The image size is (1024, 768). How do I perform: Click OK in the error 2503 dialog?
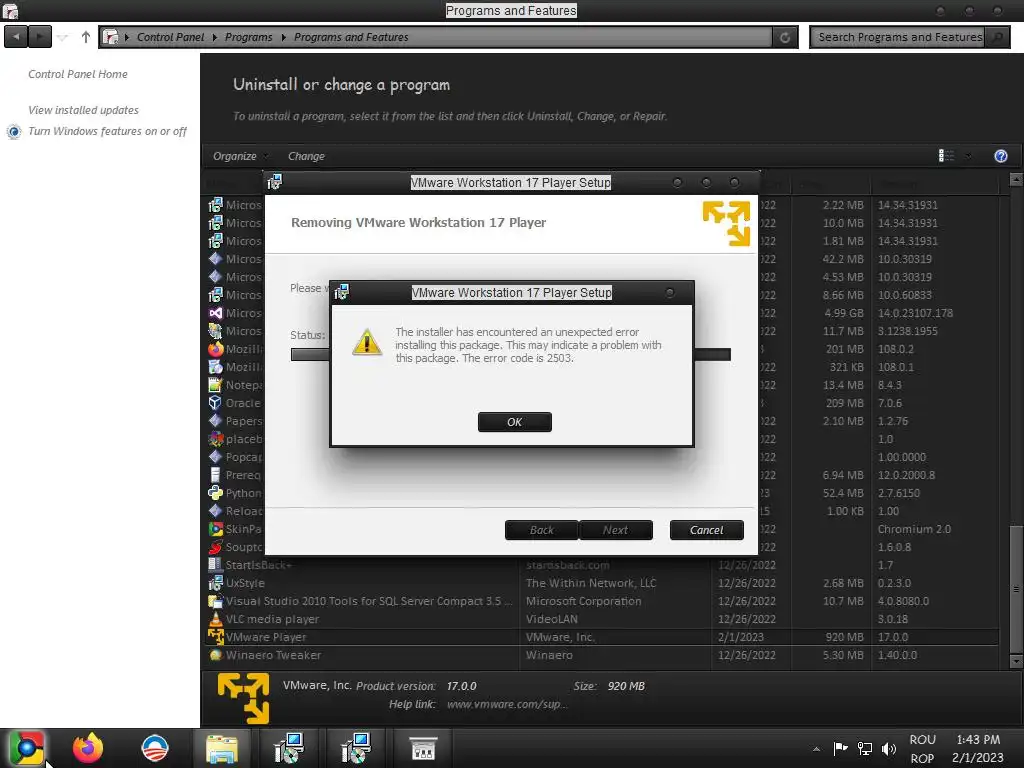pyautogui.click(x=515, y=422)
